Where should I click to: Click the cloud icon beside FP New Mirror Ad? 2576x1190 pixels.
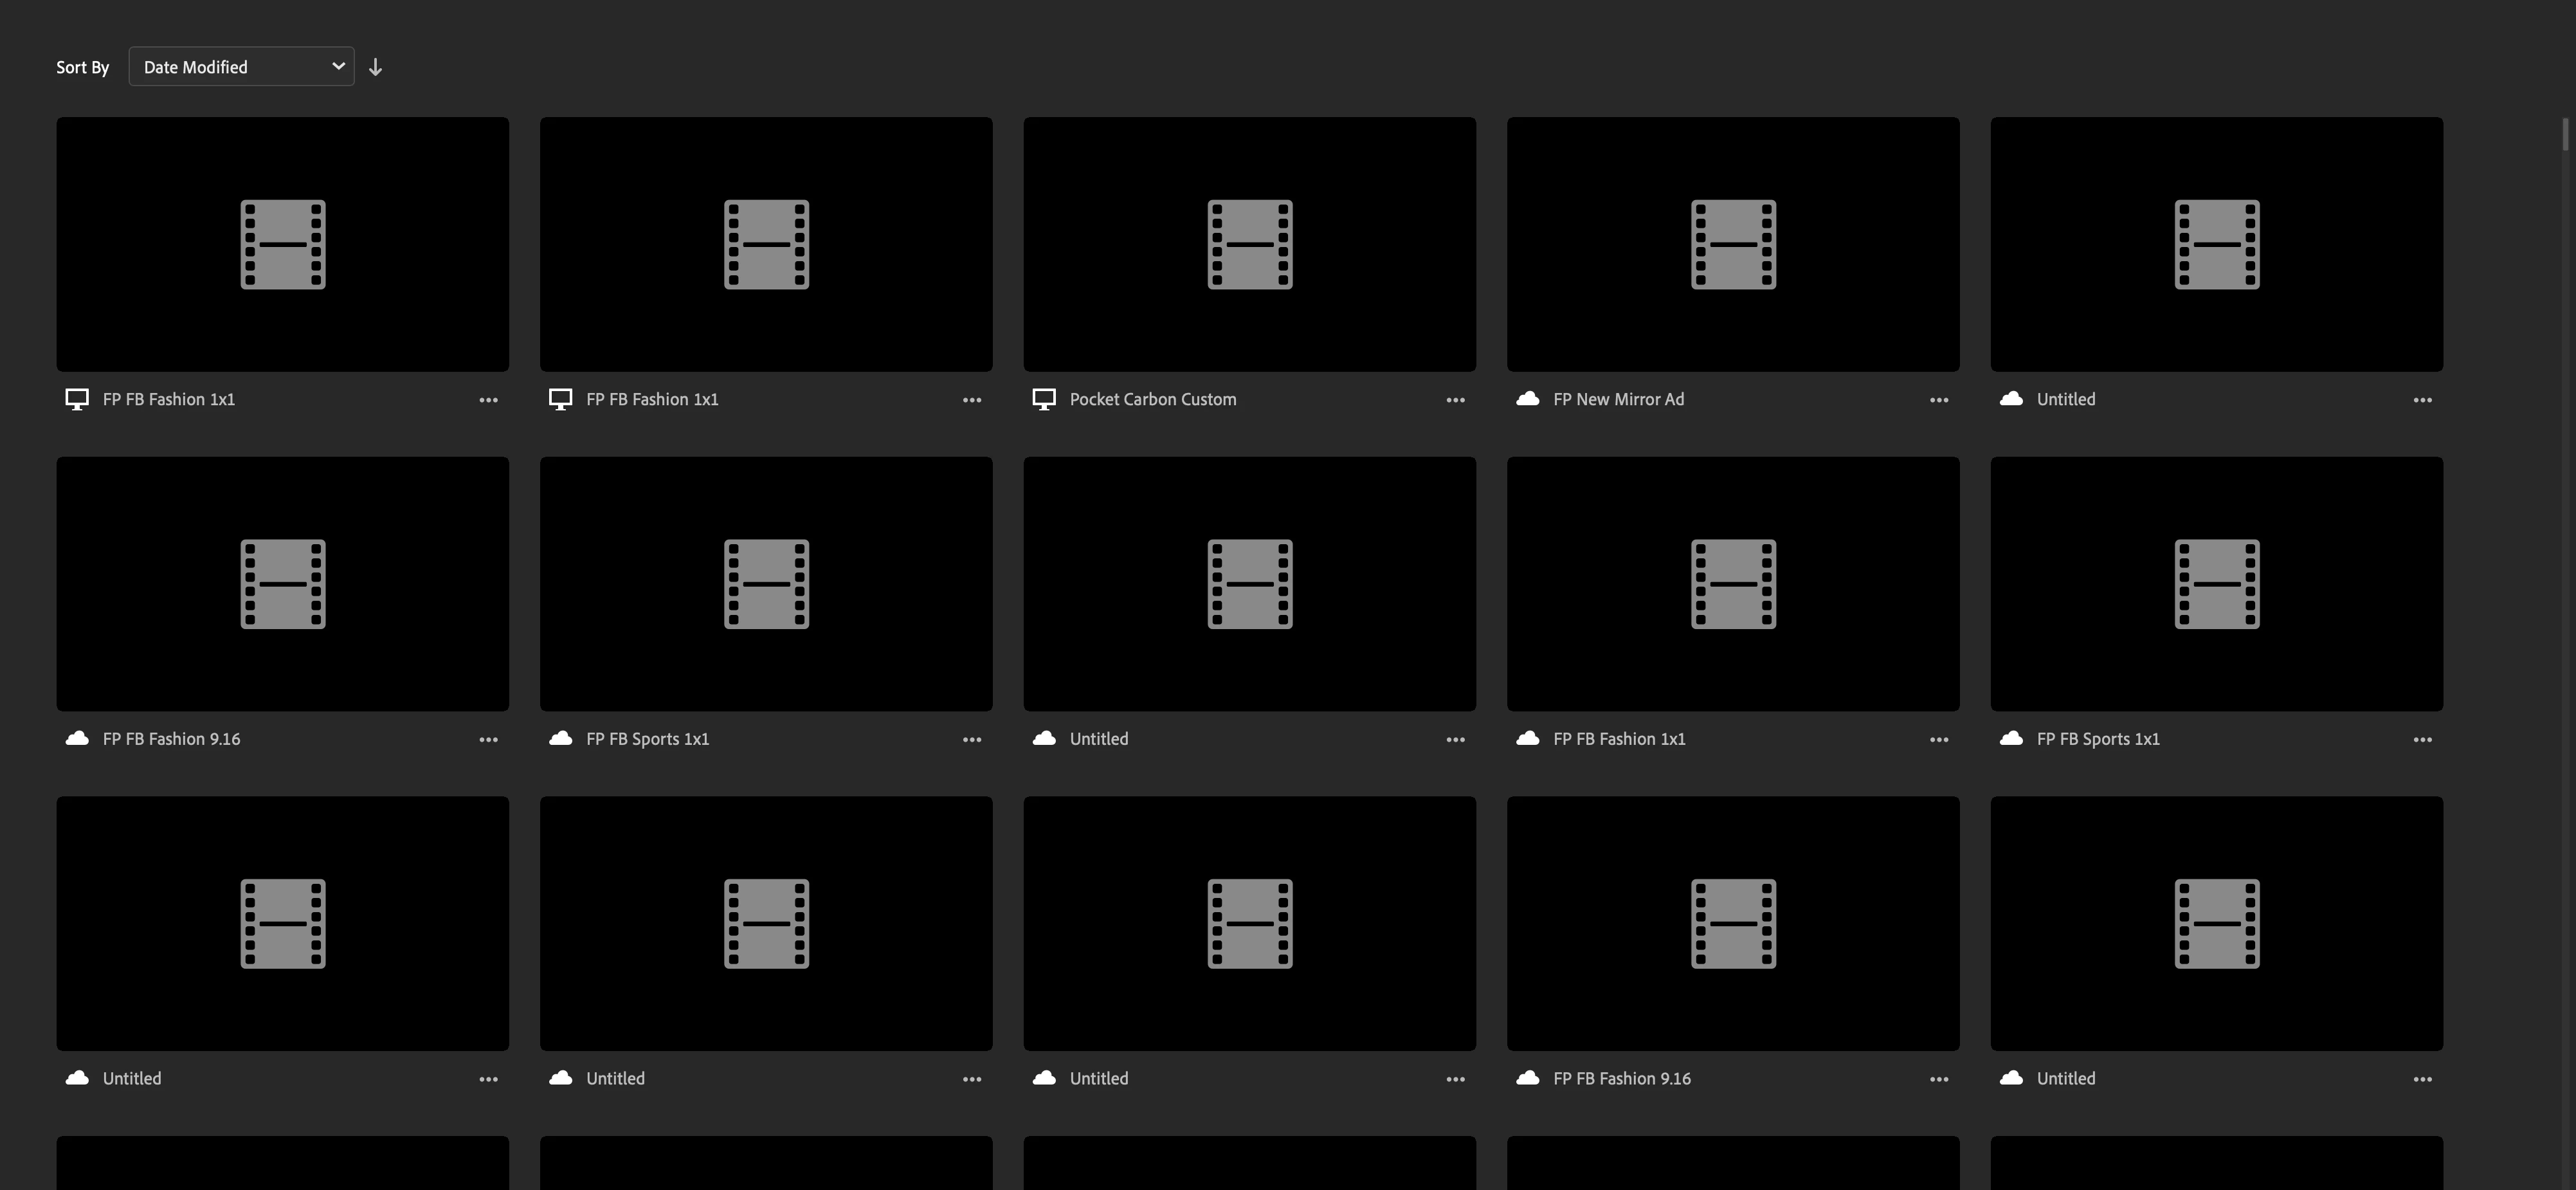(x=1527, y=399)
